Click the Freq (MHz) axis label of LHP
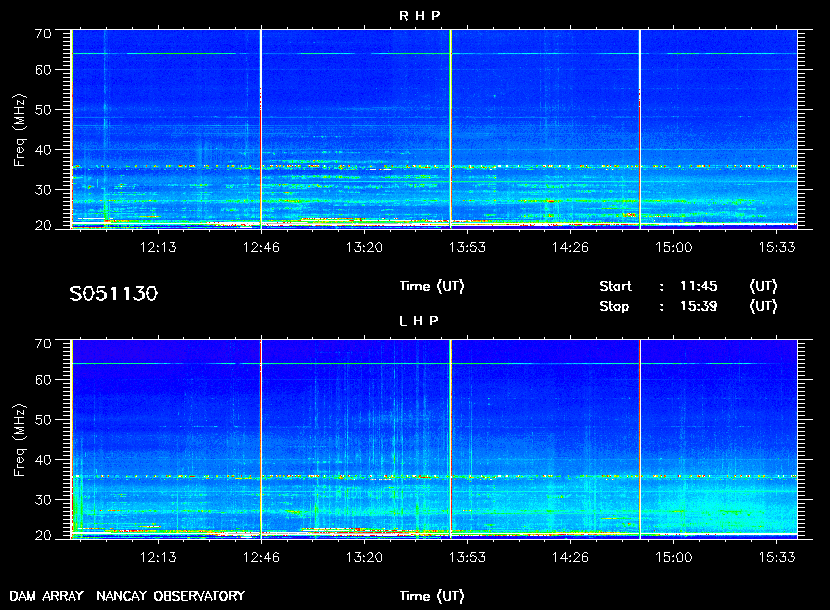 [19, 441]
